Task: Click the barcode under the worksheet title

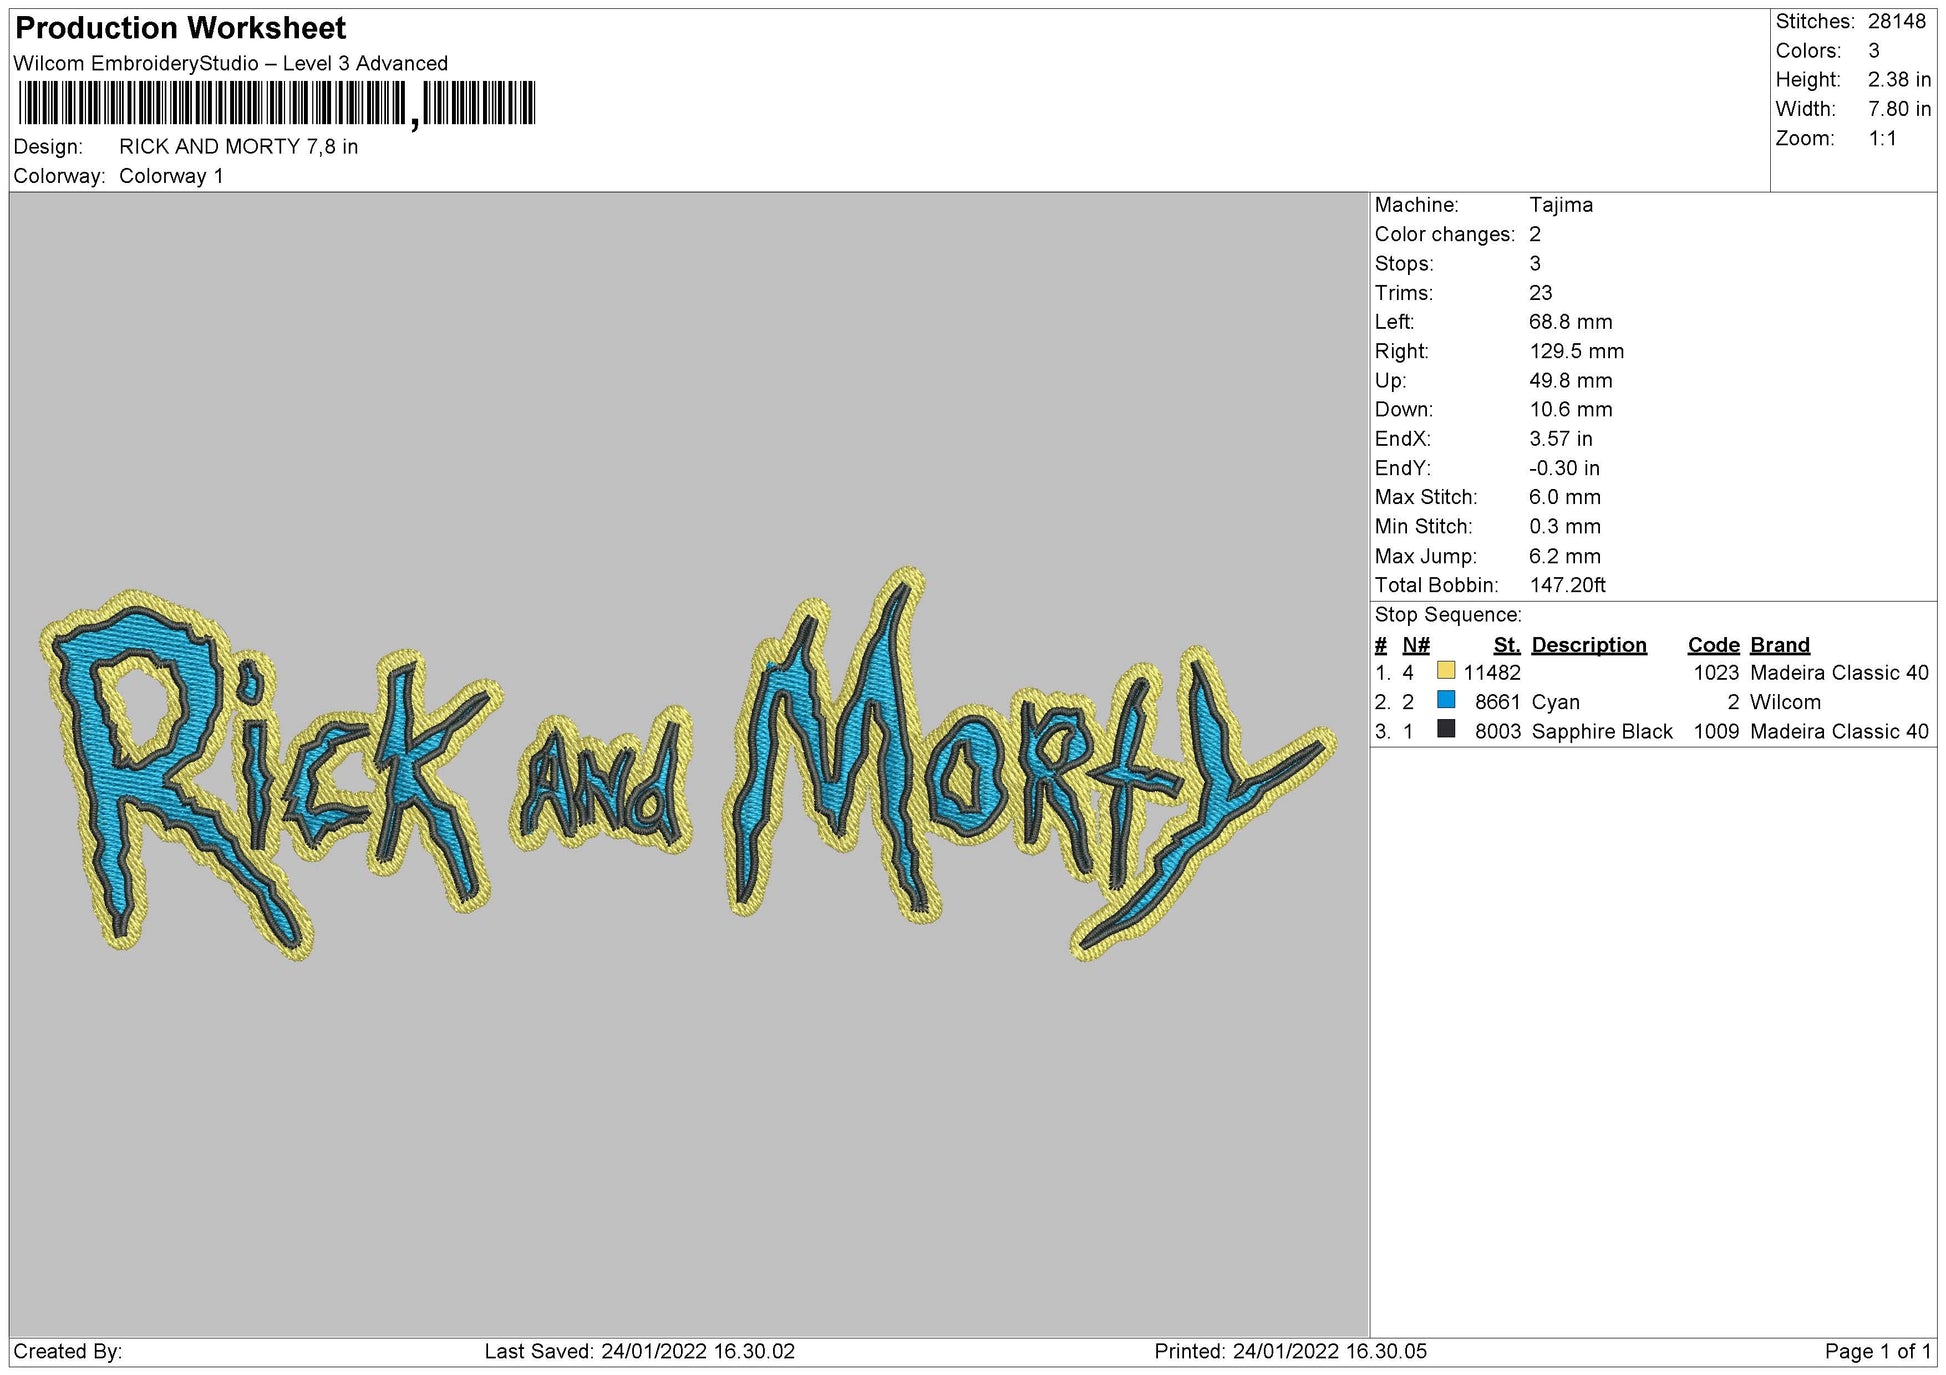Action: [x=277, y=104]
